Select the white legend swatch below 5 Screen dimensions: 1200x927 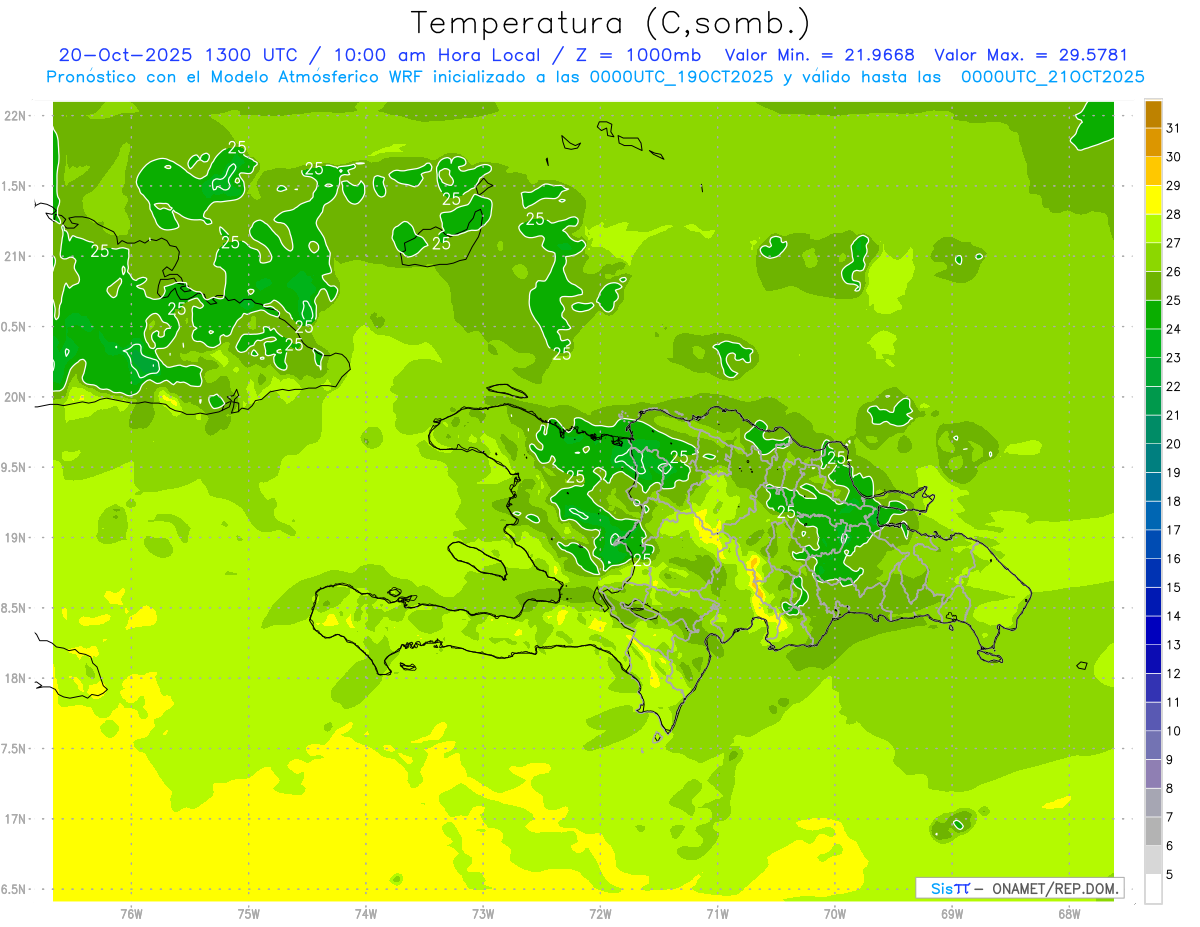click(1153, 889)
